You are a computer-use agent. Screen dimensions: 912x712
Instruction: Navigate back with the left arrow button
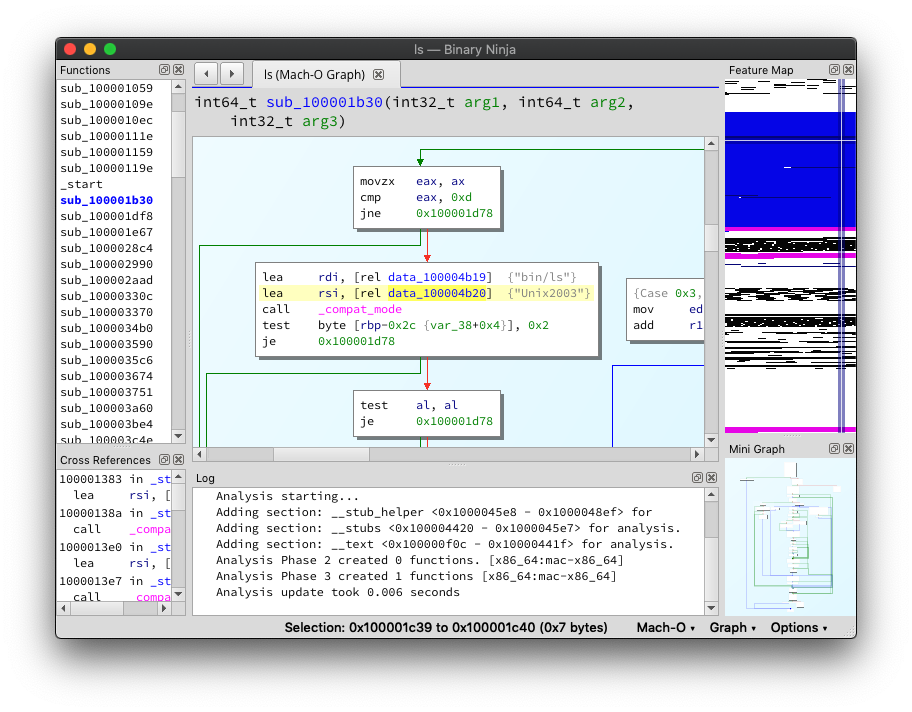[206, 73]
